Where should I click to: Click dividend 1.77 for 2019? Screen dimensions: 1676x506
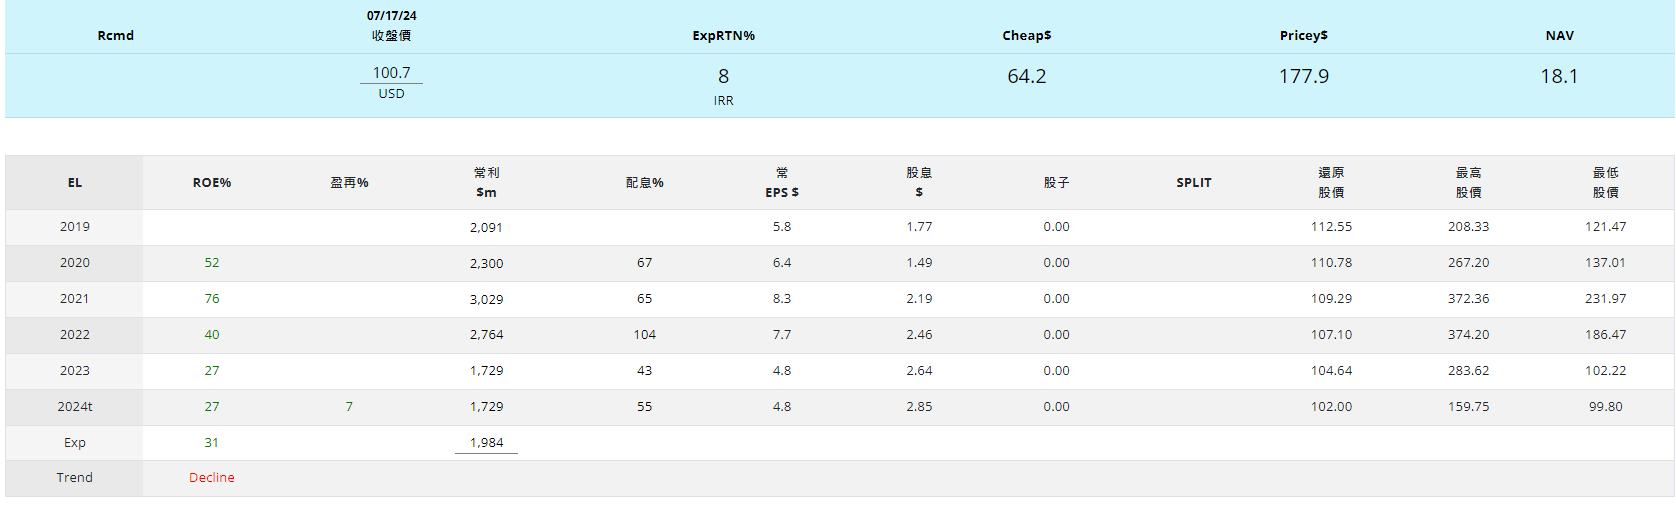pyautogui.click(x=919, y=227)
